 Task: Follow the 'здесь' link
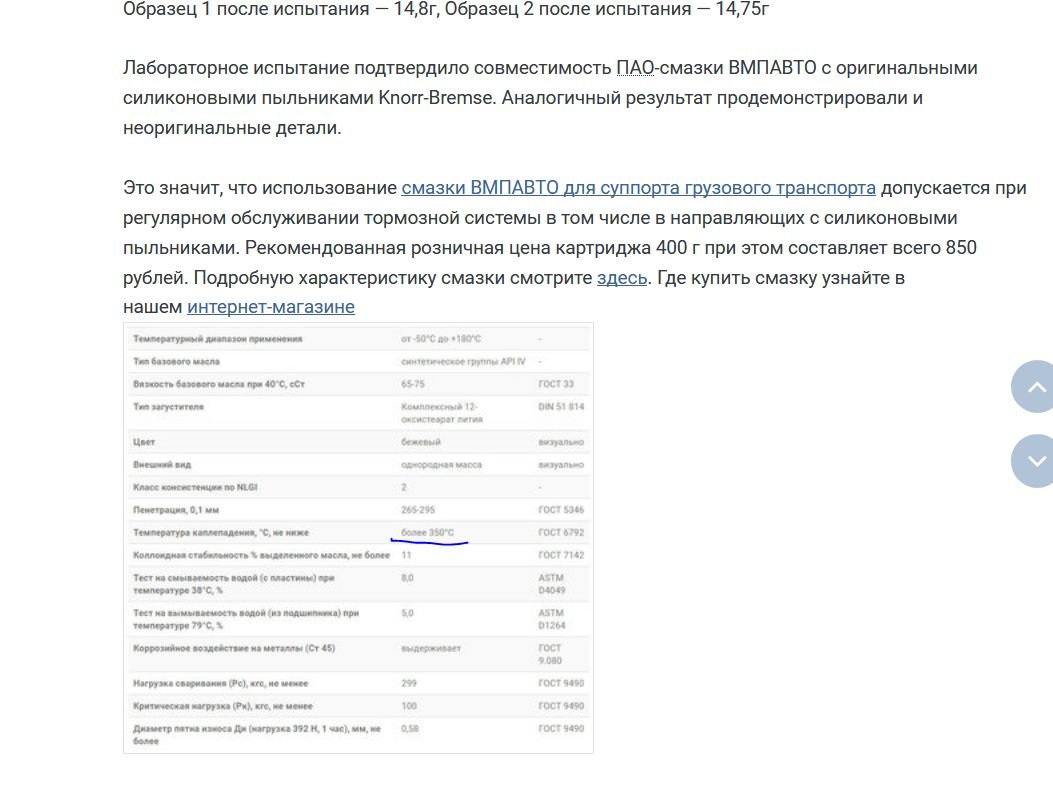622,278
